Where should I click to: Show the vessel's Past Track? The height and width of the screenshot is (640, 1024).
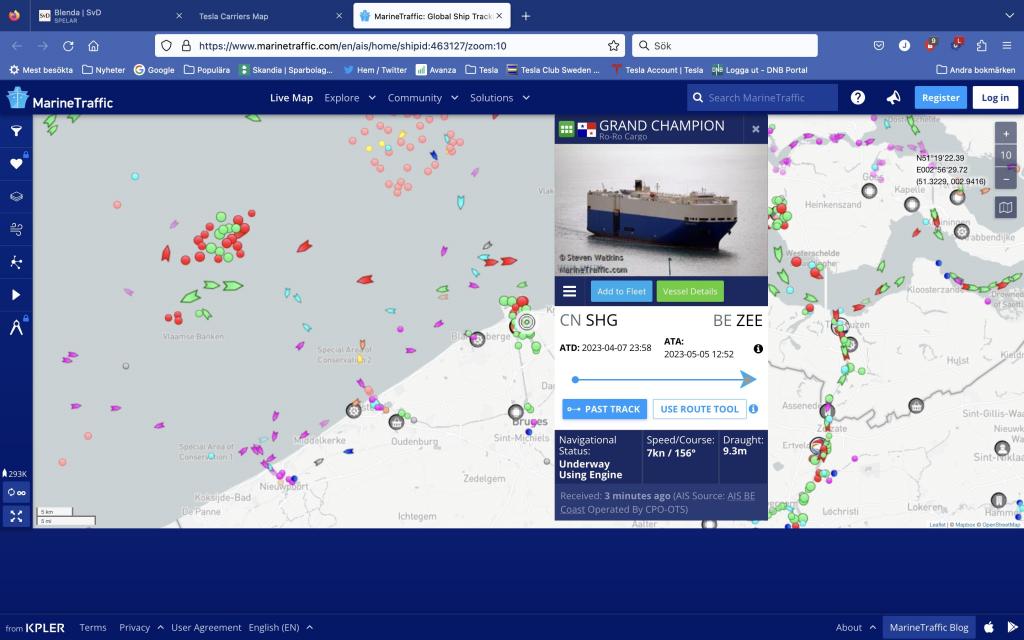click(605, 409)
